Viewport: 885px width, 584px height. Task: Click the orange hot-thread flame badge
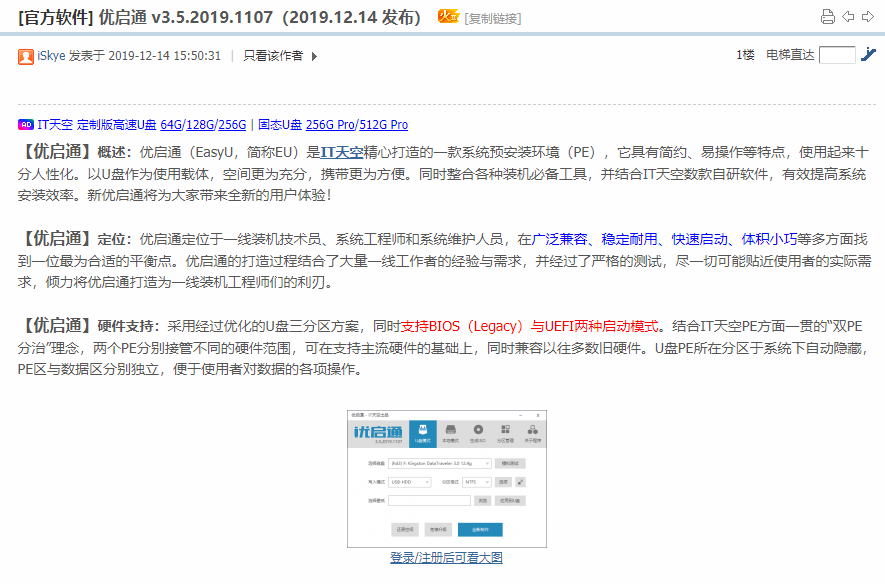click(x=448, y=17)
